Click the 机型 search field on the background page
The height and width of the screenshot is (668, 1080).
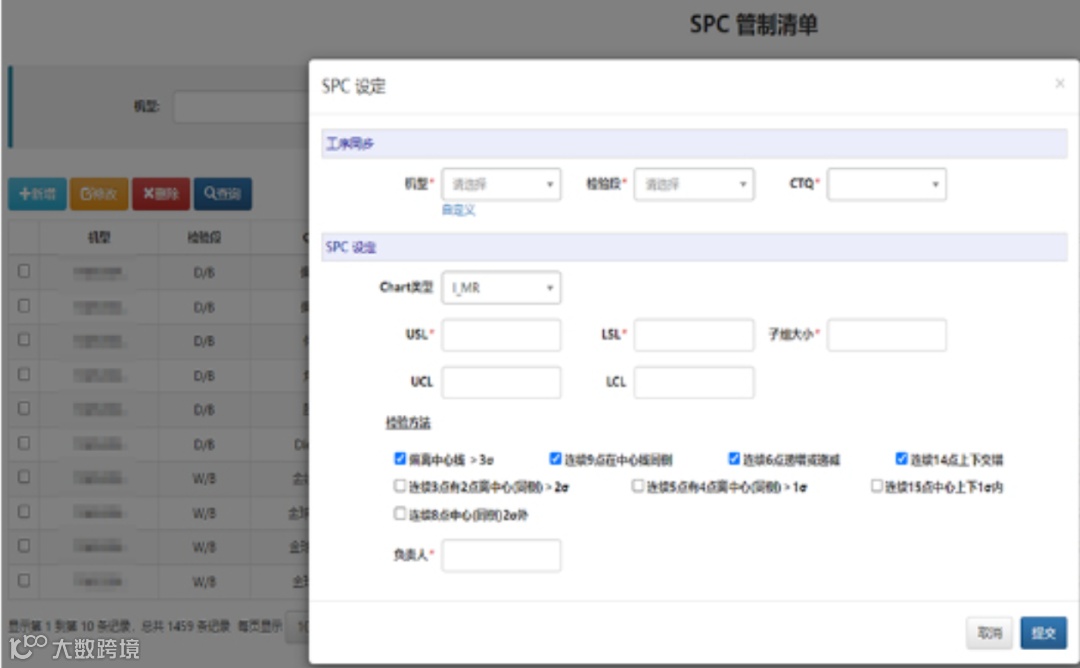pyautogui.click(x=241, y=107)
